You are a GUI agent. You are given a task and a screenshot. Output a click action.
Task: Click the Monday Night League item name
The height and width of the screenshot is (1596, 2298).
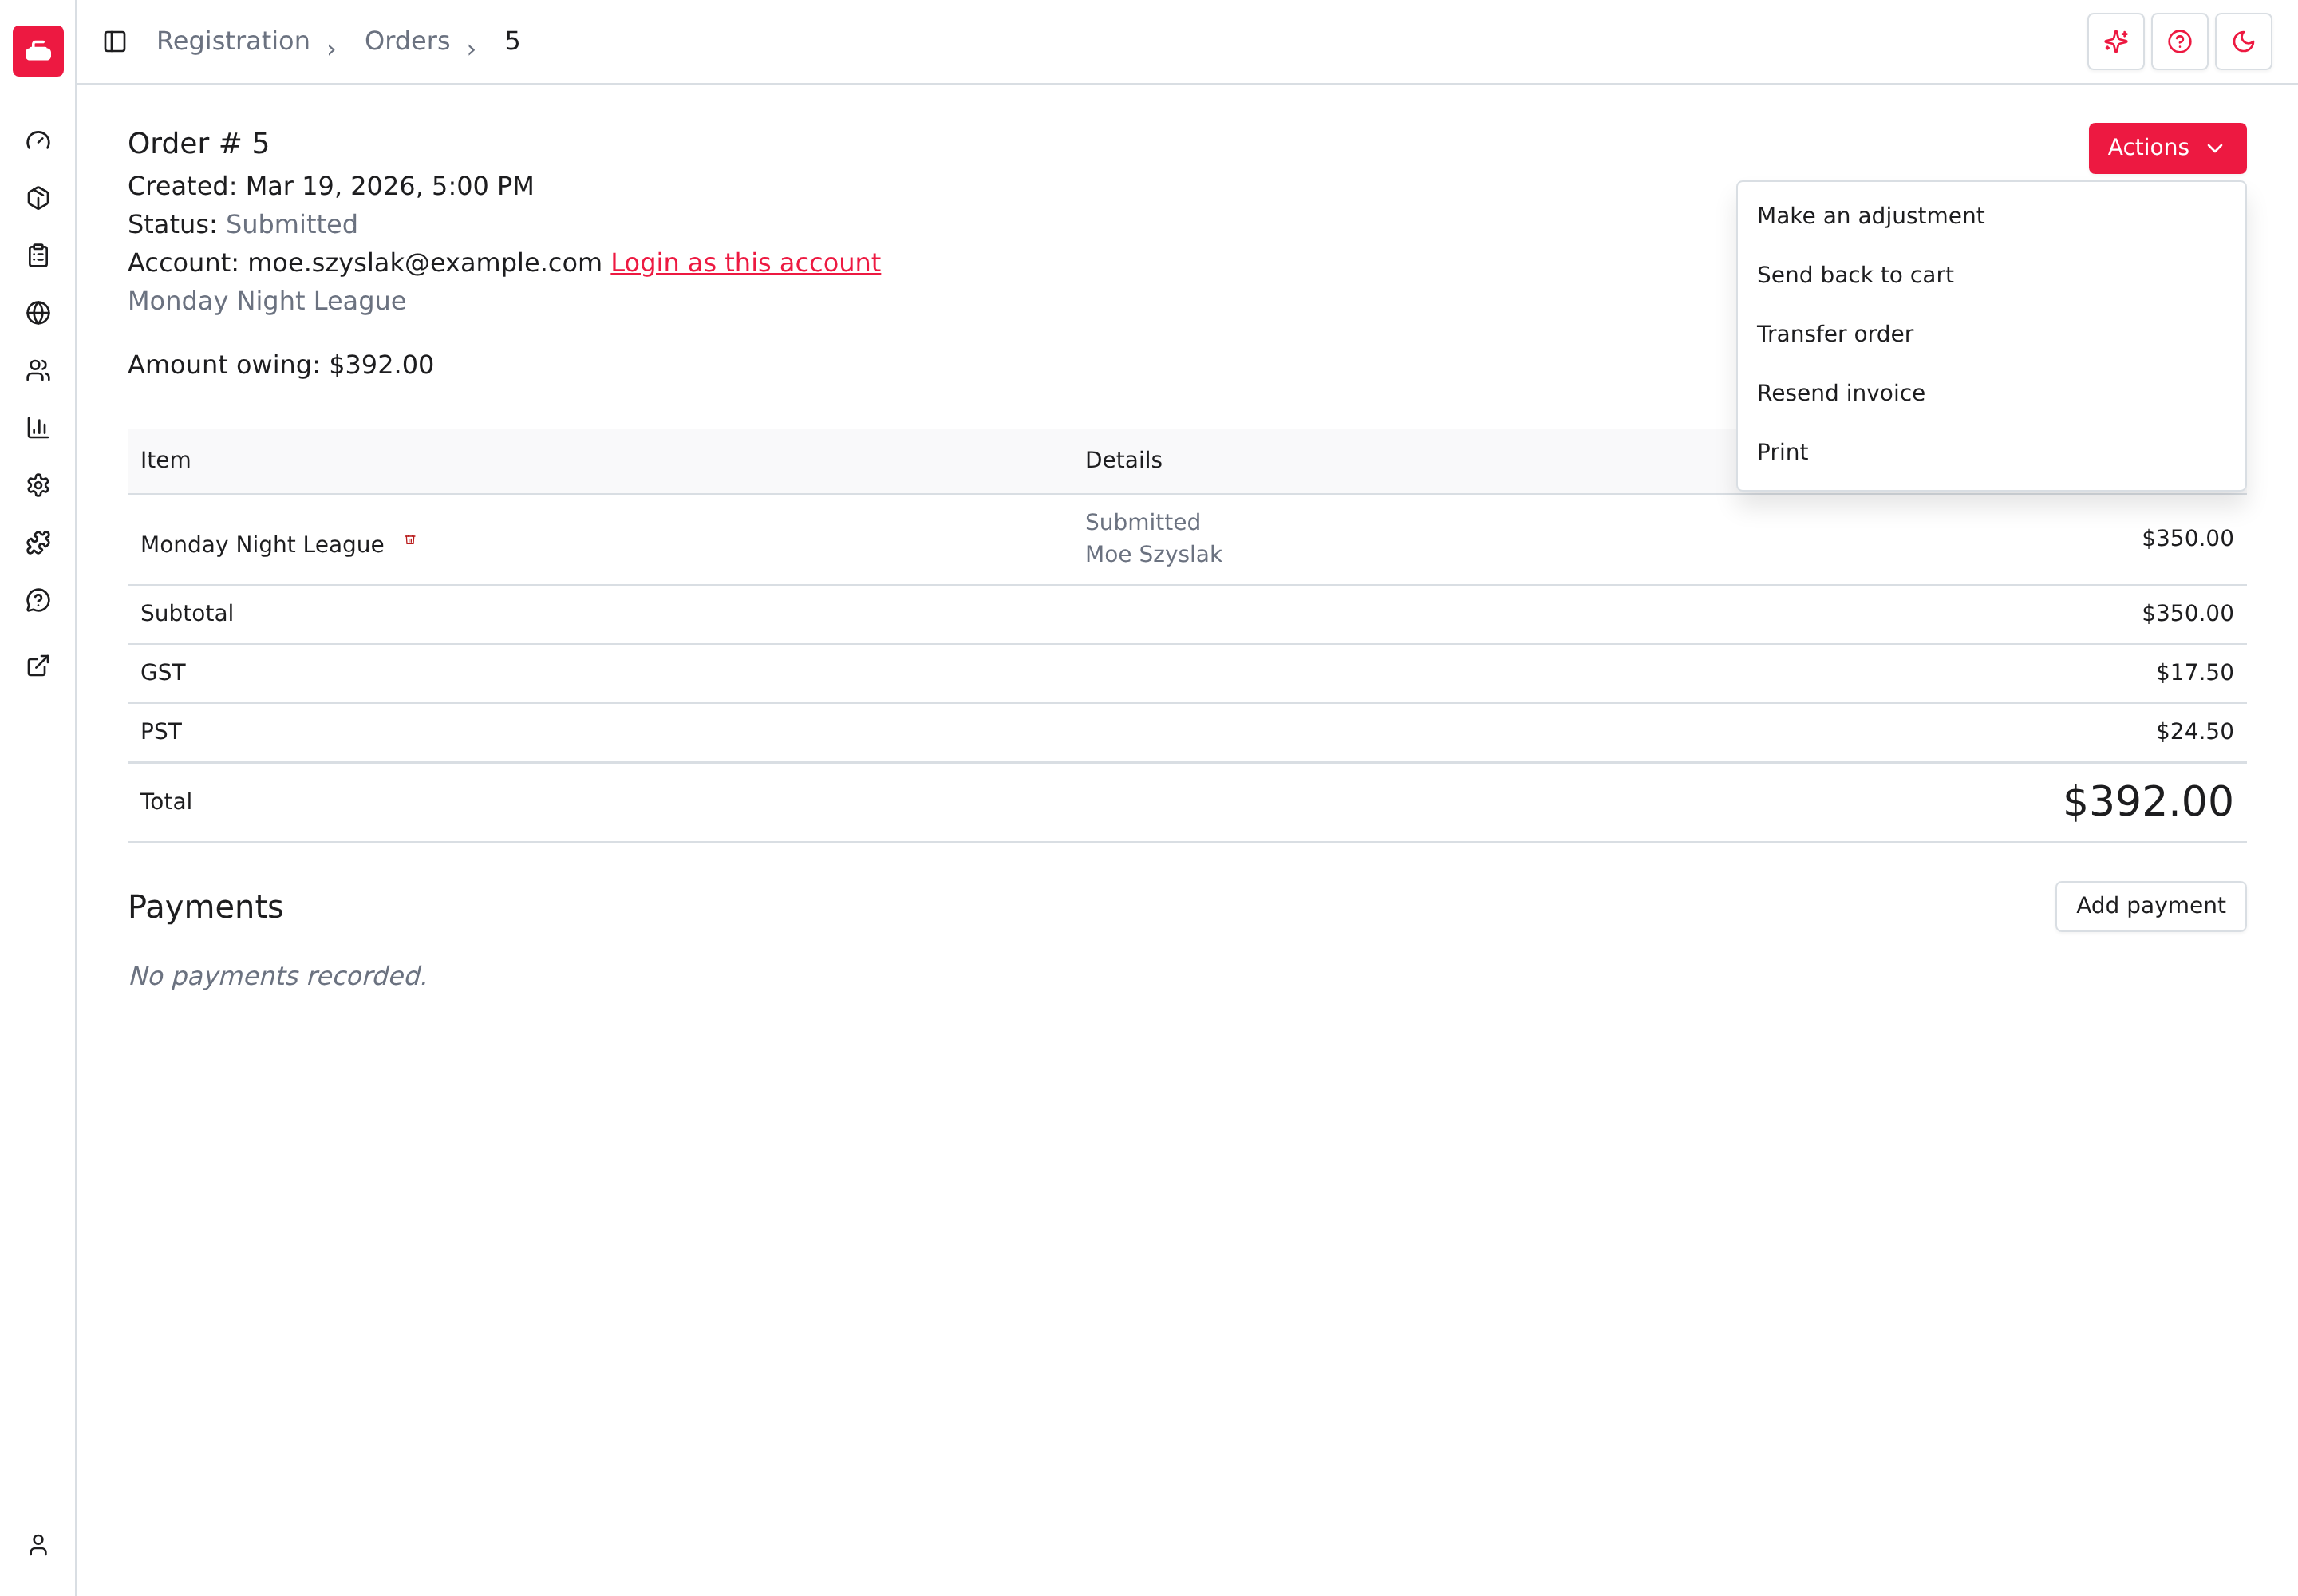262,544
